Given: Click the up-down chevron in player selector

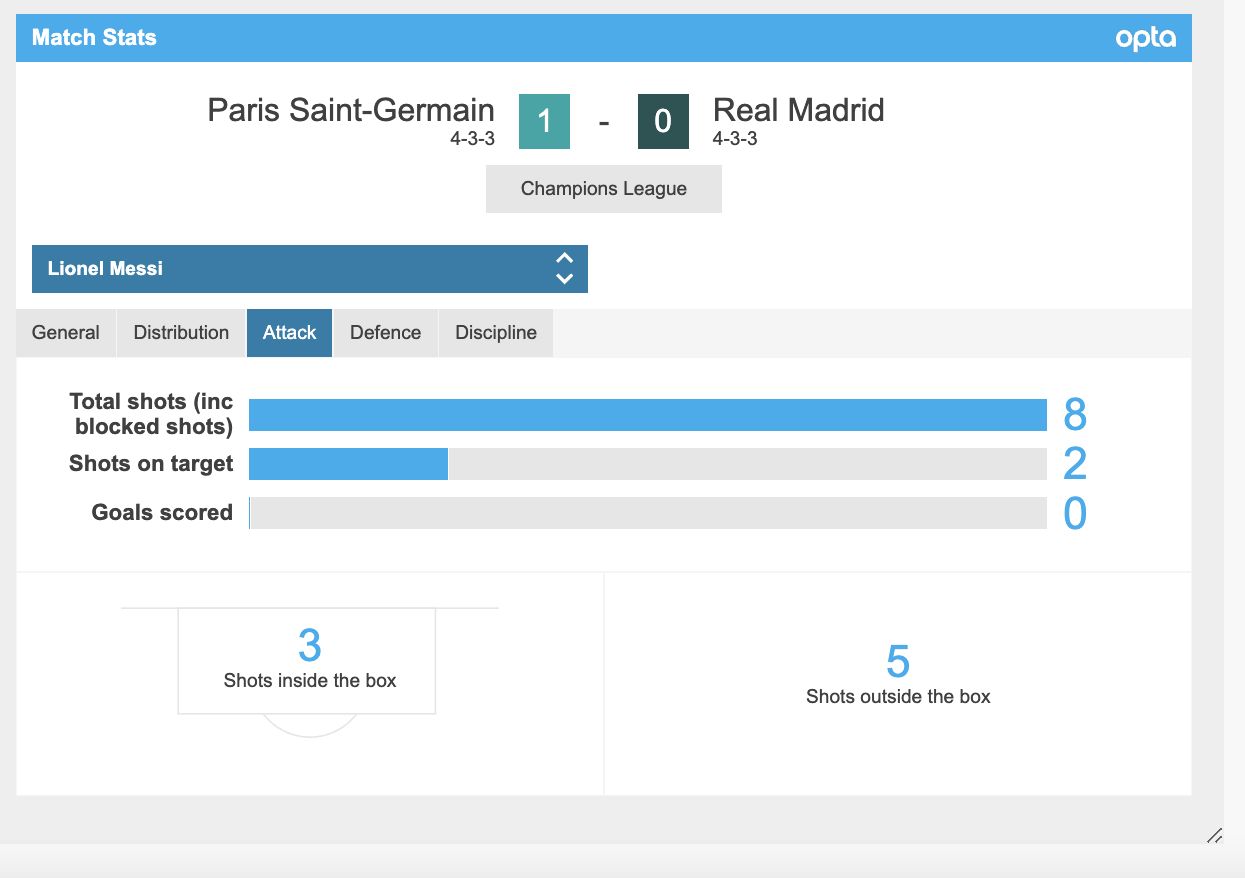Looking at the screenshot, I should 564,268.
